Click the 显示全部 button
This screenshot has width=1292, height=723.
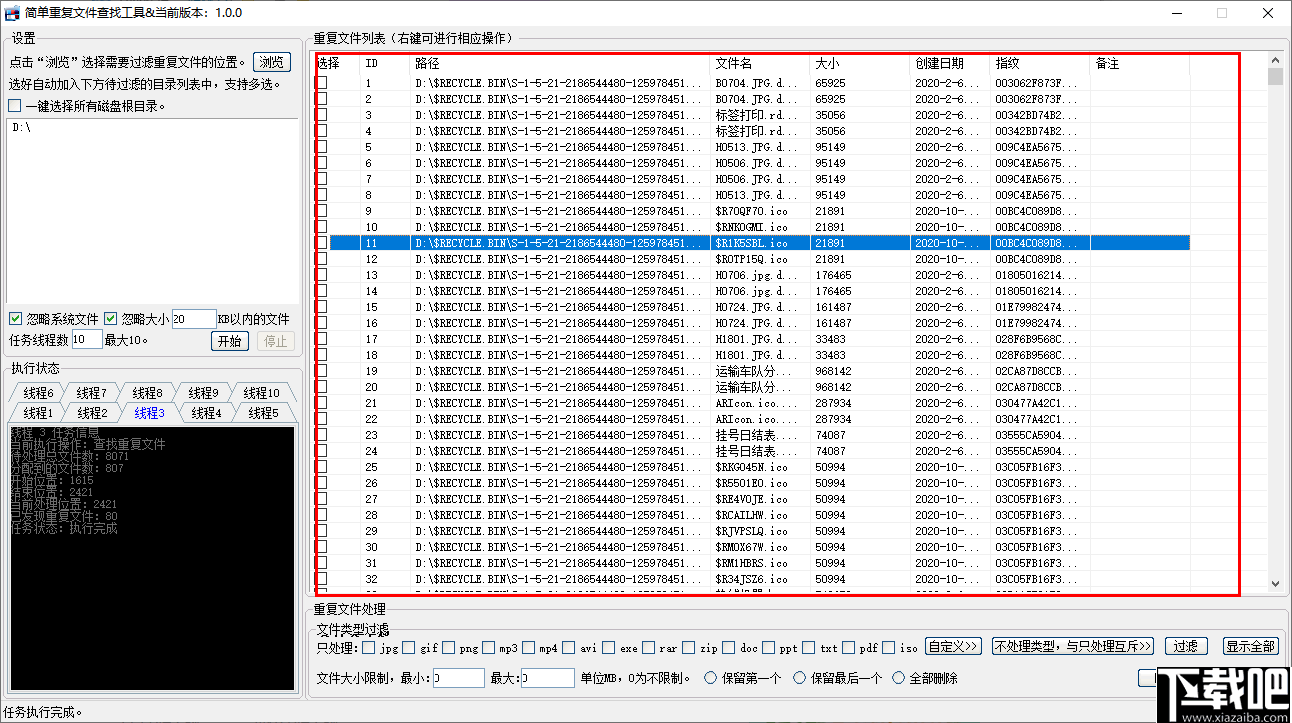click(1250, 647)
